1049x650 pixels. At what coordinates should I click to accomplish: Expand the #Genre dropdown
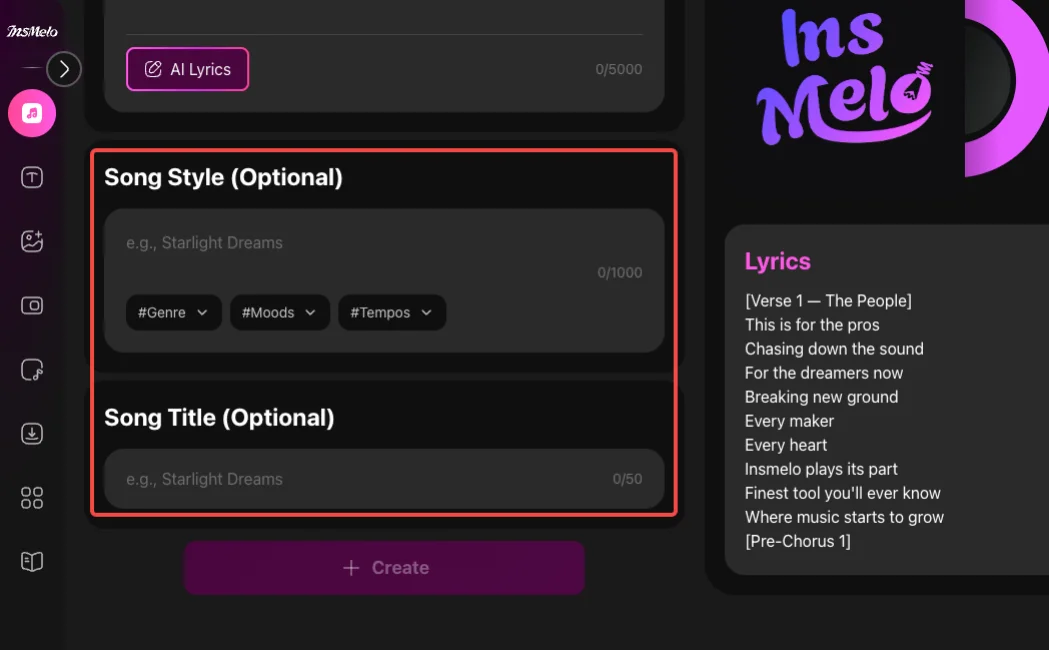point(173,313)
